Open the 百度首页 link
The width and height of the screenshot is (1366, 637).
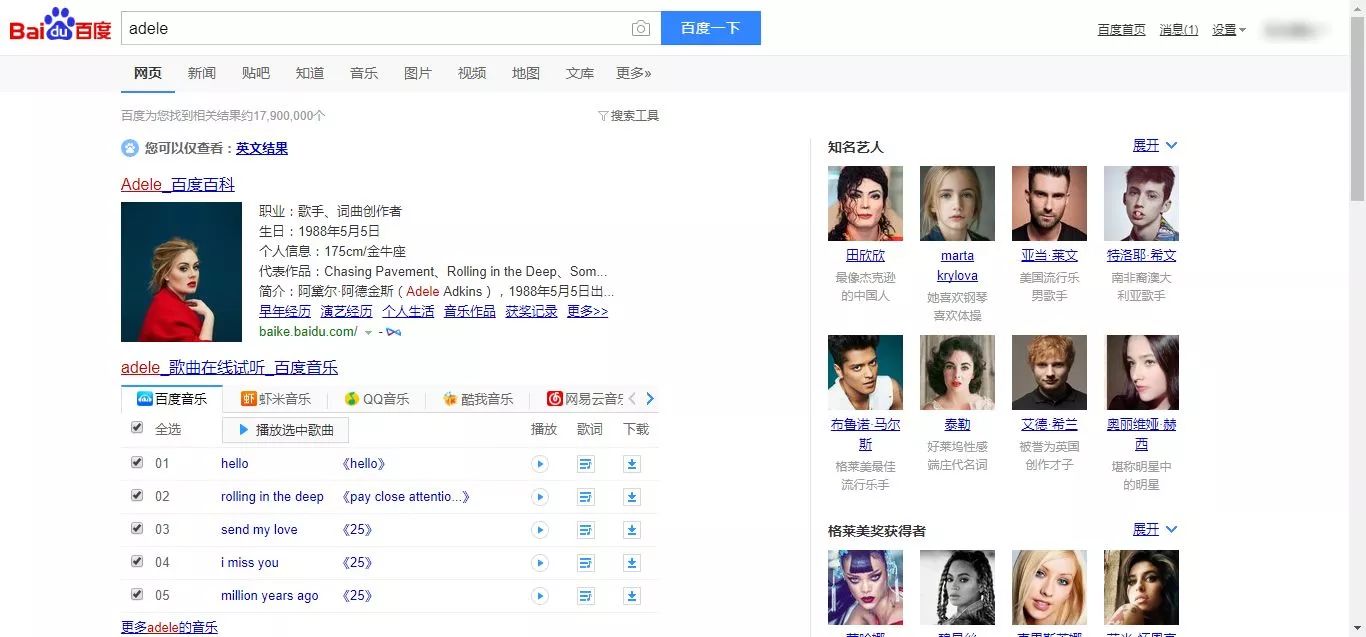1122,30
